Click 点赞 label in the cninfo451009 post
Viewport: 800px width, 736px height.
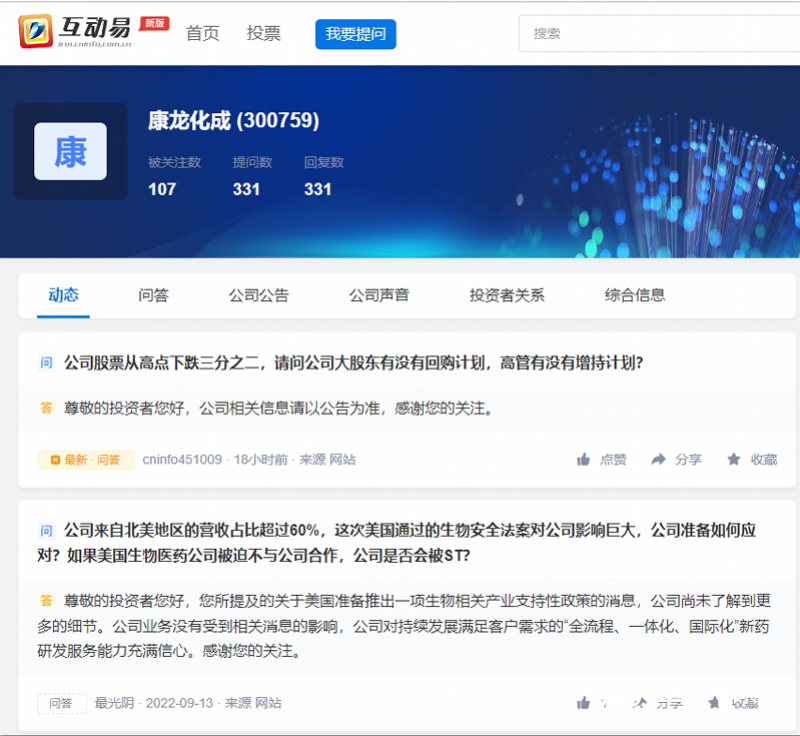(x=613, y=460)
